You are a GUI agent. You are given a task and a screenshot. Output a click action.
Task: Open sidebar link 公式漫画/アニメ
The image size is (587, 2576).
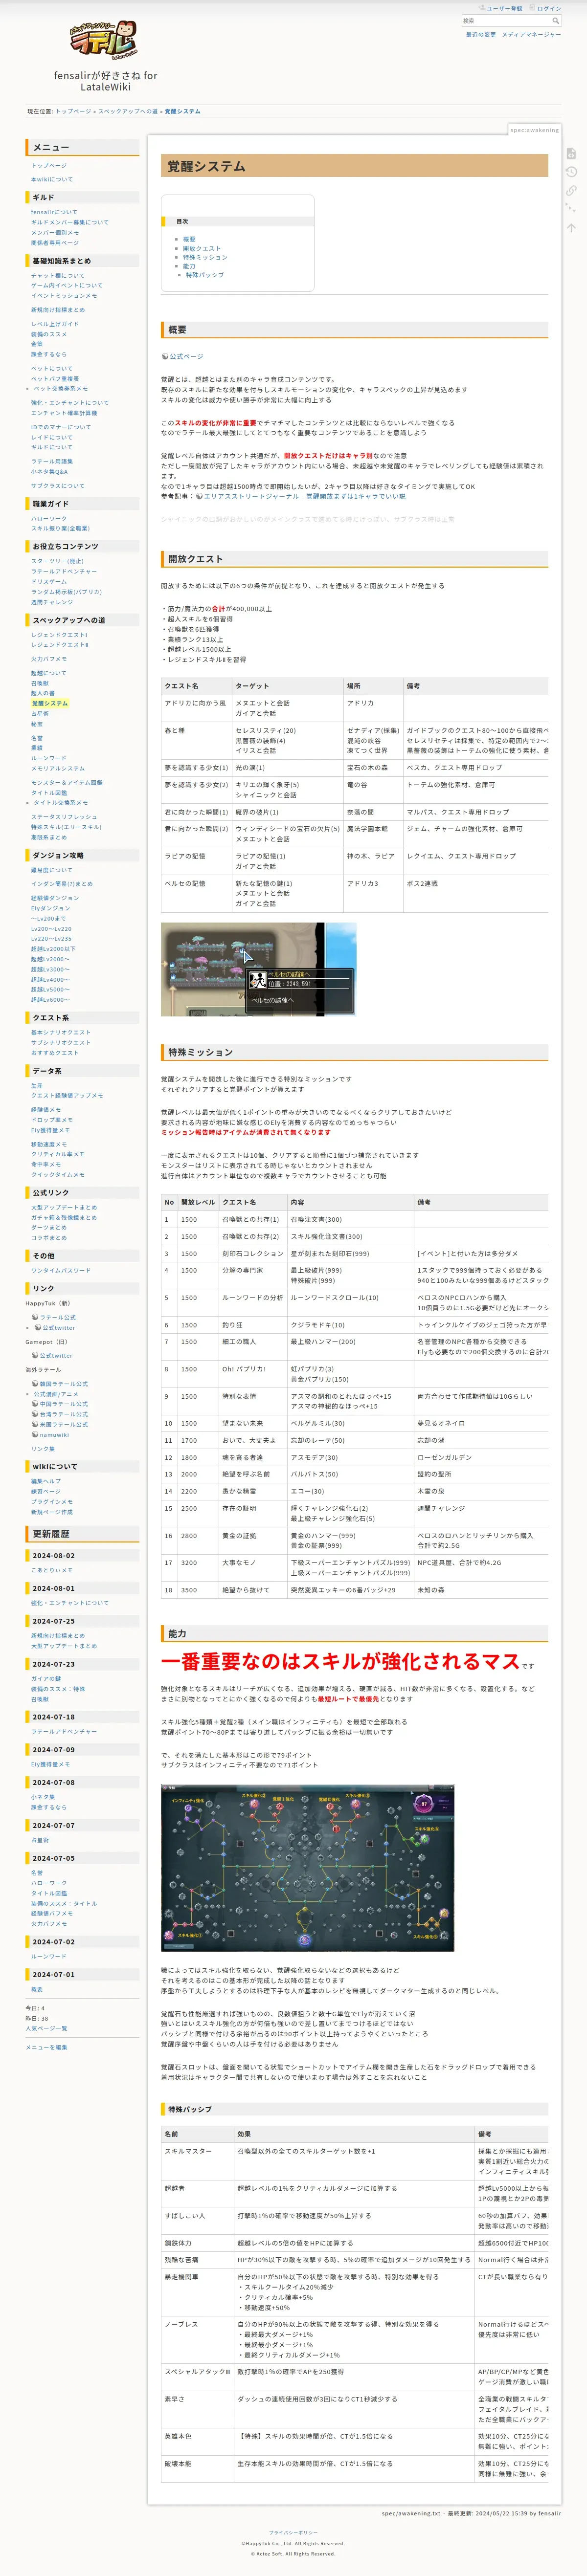point(56,1394)
